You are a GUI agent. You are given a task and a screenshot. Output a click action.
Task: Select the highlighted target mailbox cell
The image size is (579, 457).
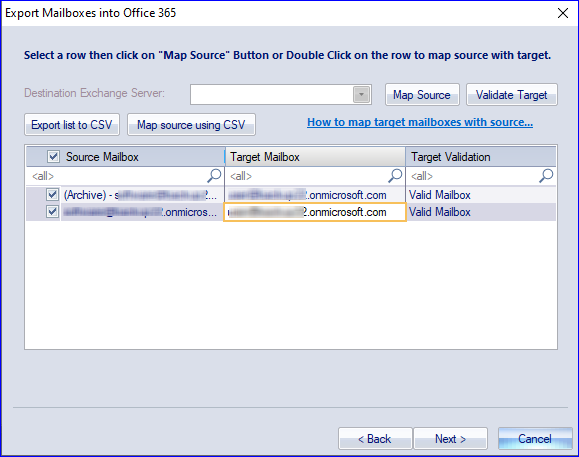[315, 212]
